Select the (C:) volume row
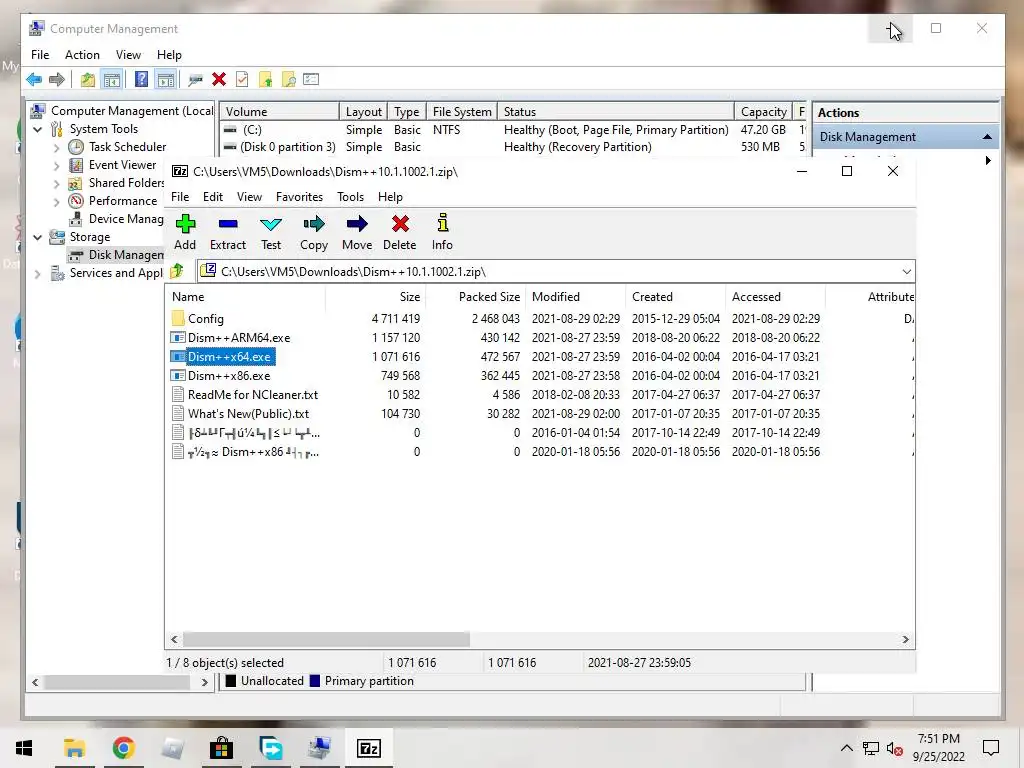 (514, 130)
